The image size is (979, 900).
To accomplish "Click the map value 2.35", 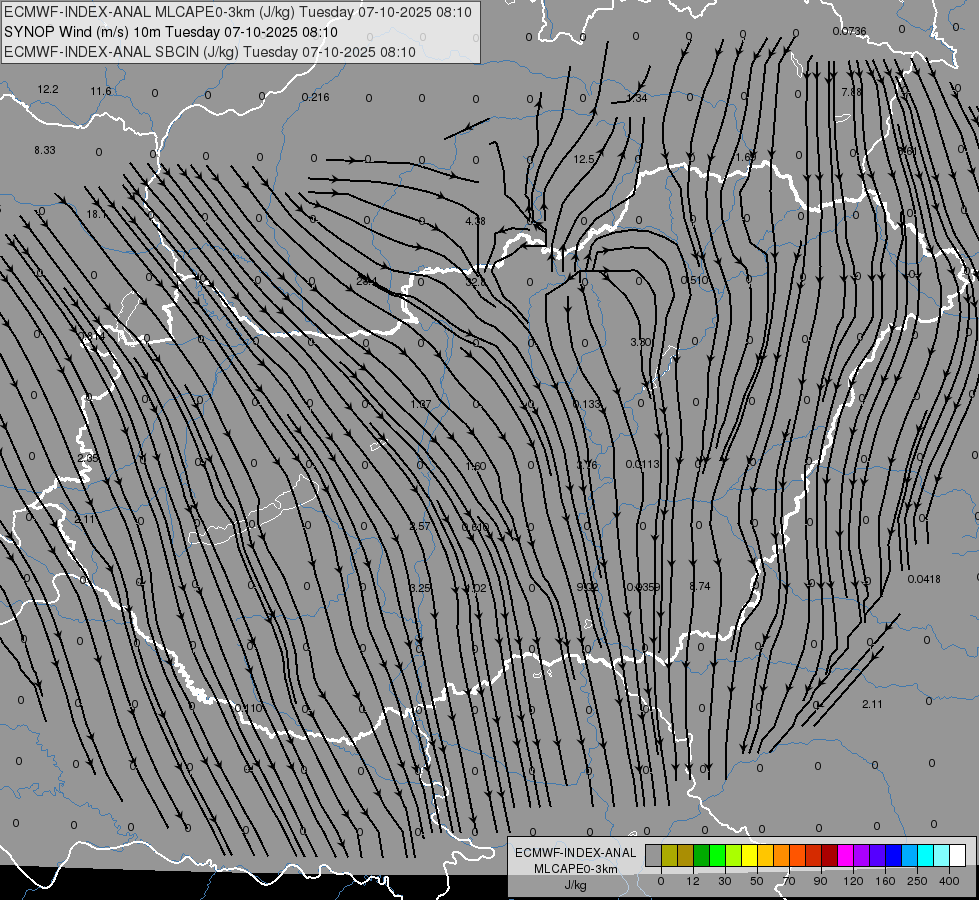I will (88, 458).
